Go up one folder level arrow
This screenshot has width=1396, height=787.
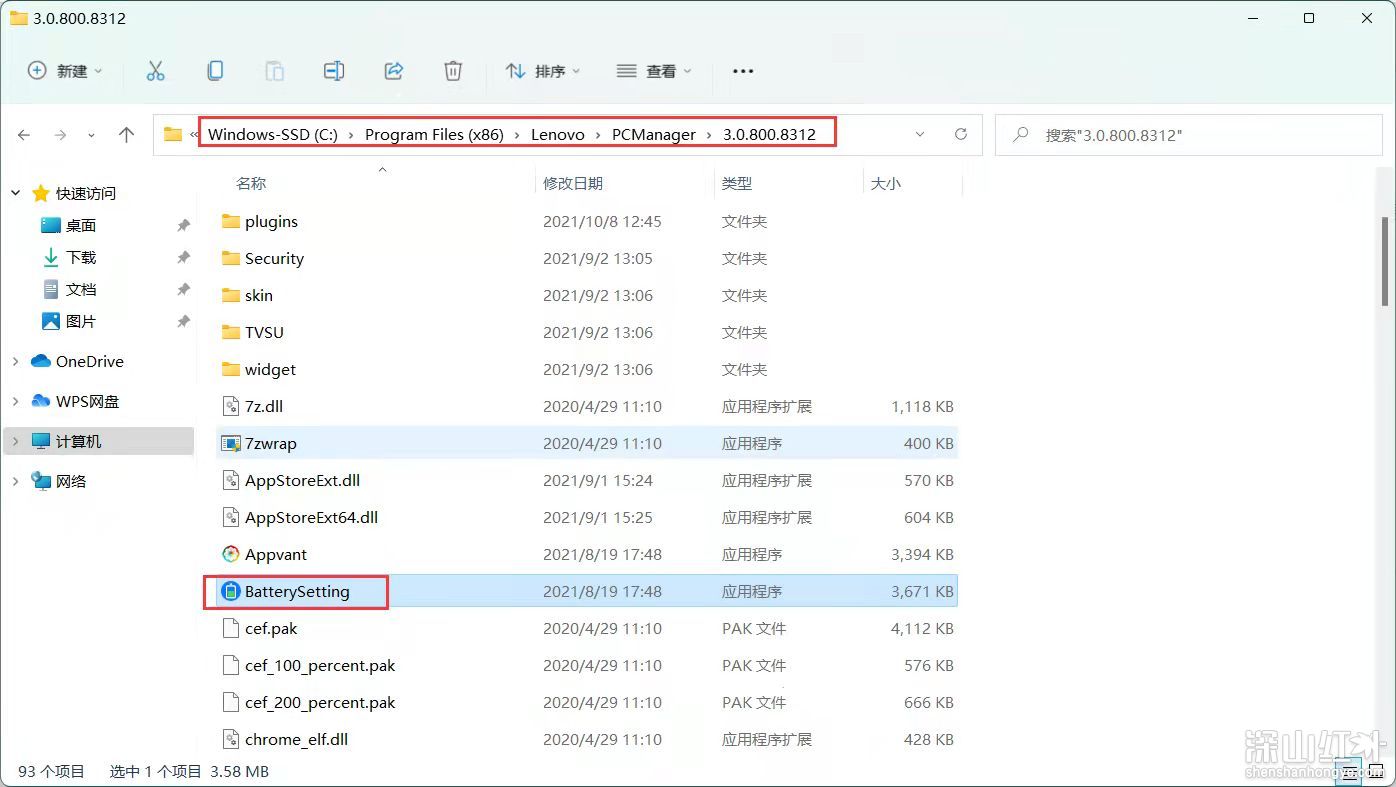[x=126, y=134]
